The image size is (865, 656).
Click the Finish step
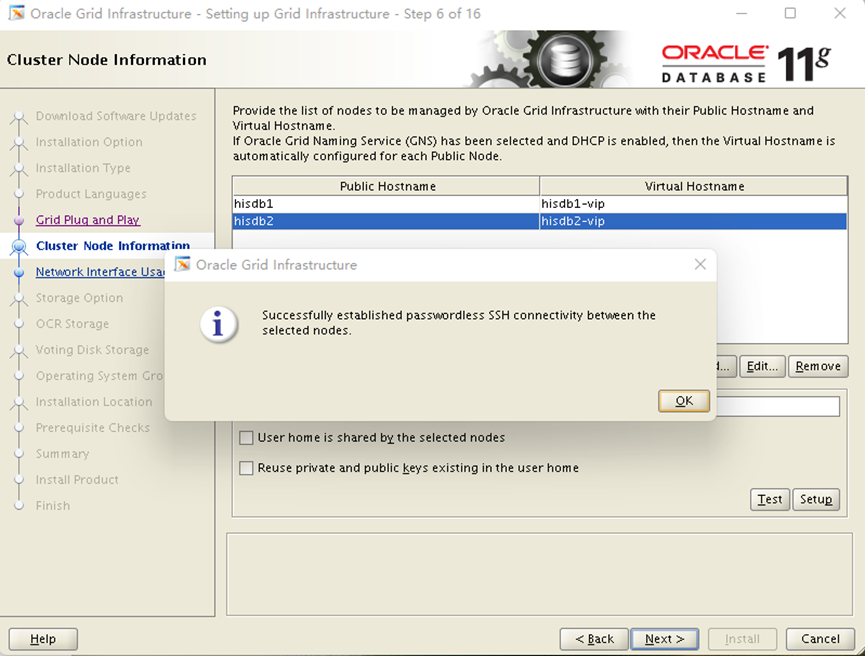[x=53, y=505]
